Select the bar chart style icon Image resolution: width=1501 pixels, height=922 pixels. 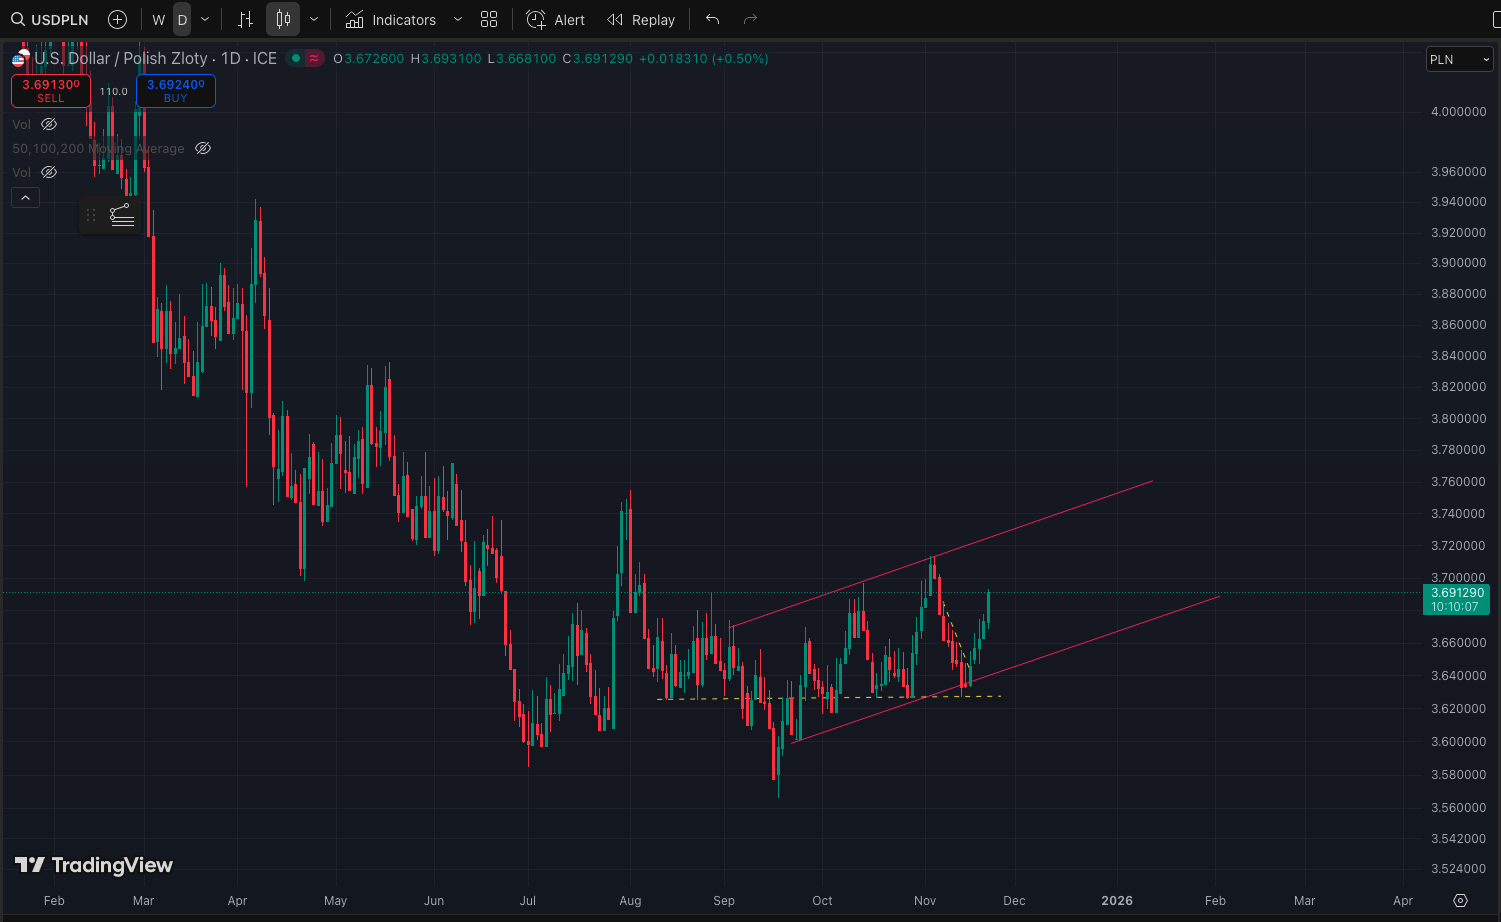click(x=246, y=20)
